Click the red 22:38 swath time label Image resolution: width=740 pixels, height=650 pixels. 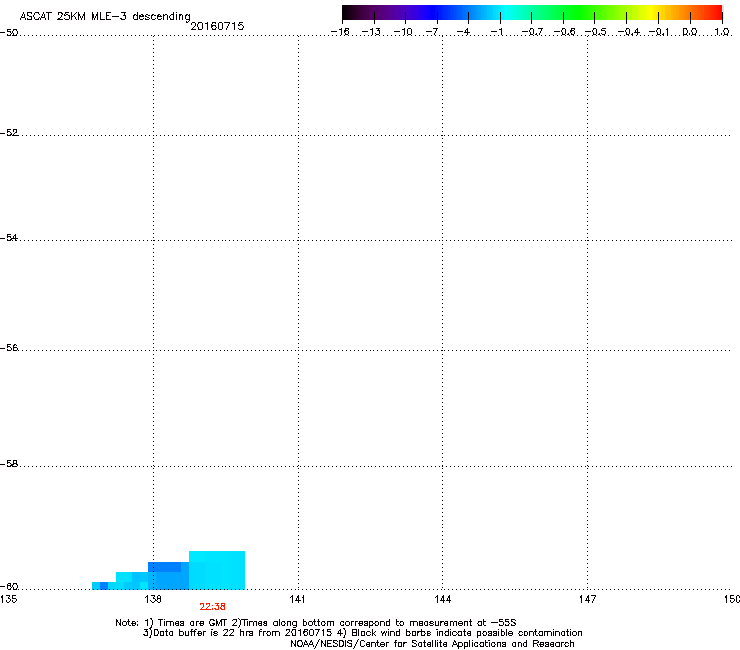click(212, 607)
